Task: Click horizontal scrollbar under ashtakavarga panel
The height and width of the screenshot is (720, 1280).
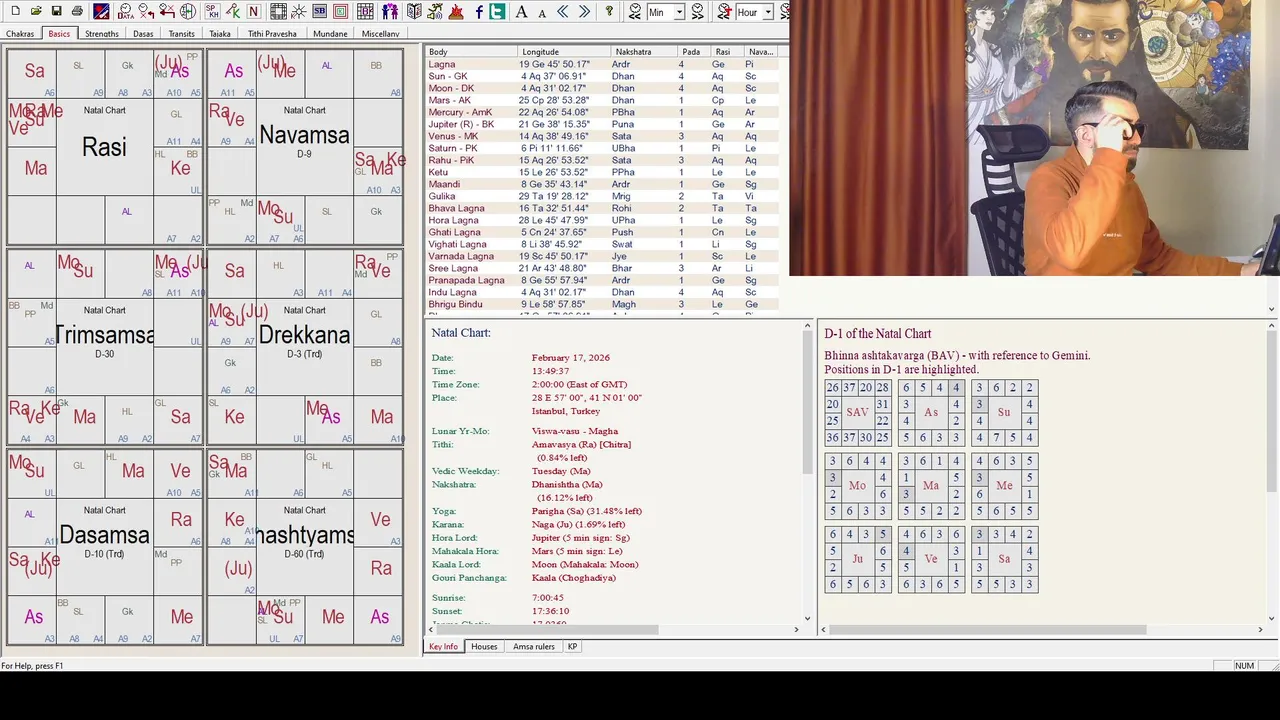Action: [988, 630]
